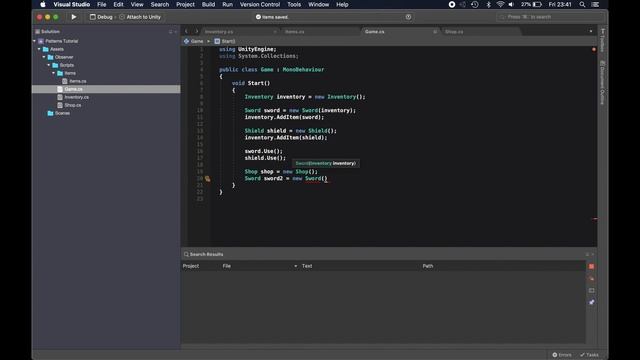Collapse the Scripts folder
This screenshot has height=360, width=640.
coord(49,65)
